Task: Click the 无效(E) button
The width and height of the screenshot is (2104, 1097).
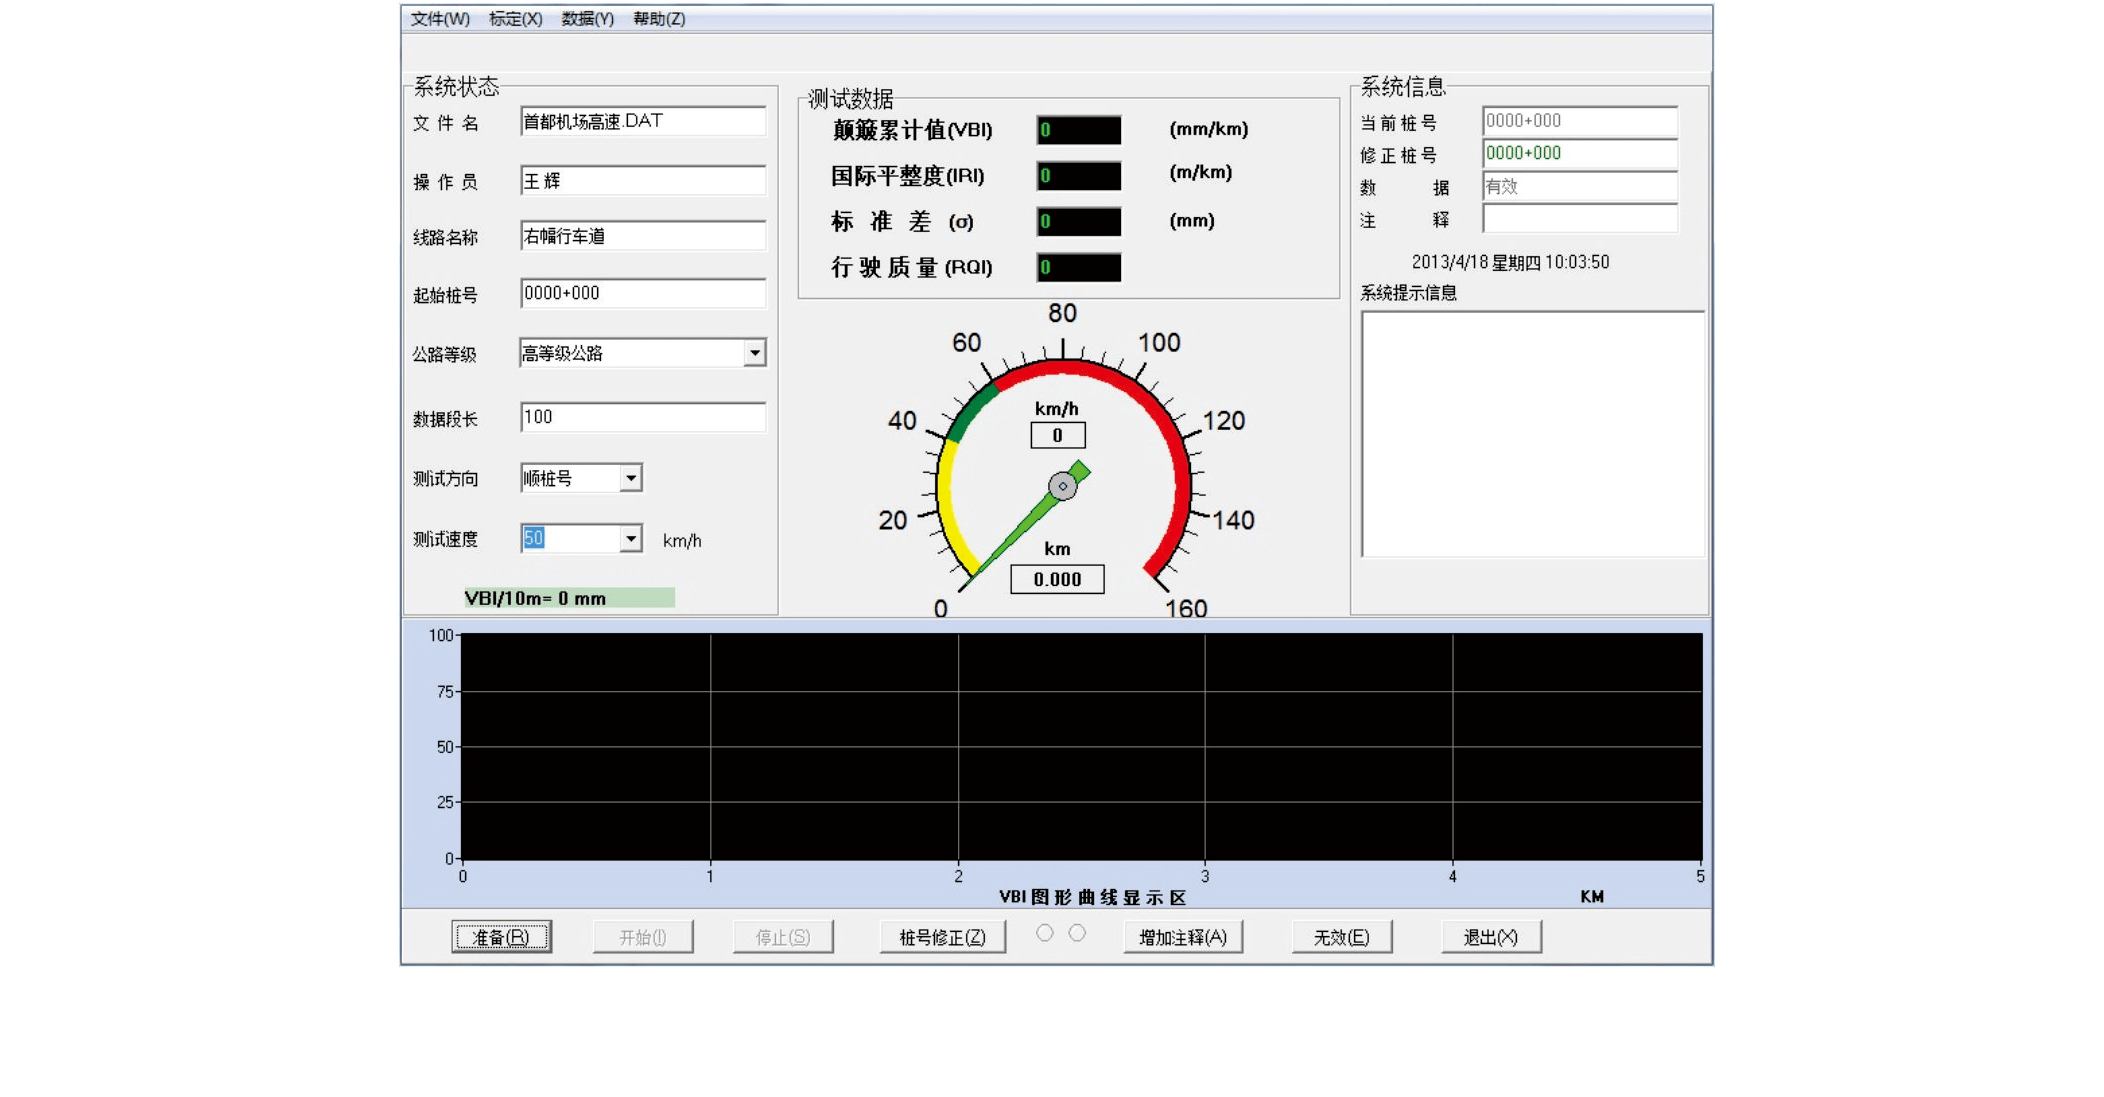Action: coord(1341,937)
